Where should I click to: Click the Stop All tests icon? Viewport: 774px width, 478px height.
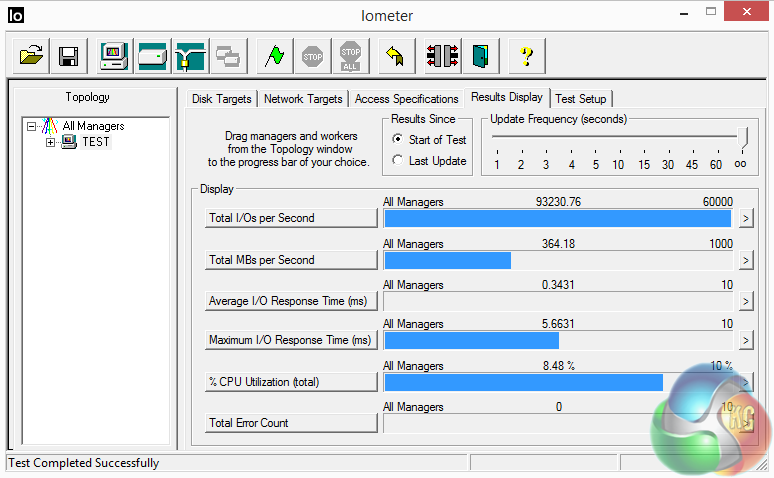pyautogui.click(x=350, y=56)
